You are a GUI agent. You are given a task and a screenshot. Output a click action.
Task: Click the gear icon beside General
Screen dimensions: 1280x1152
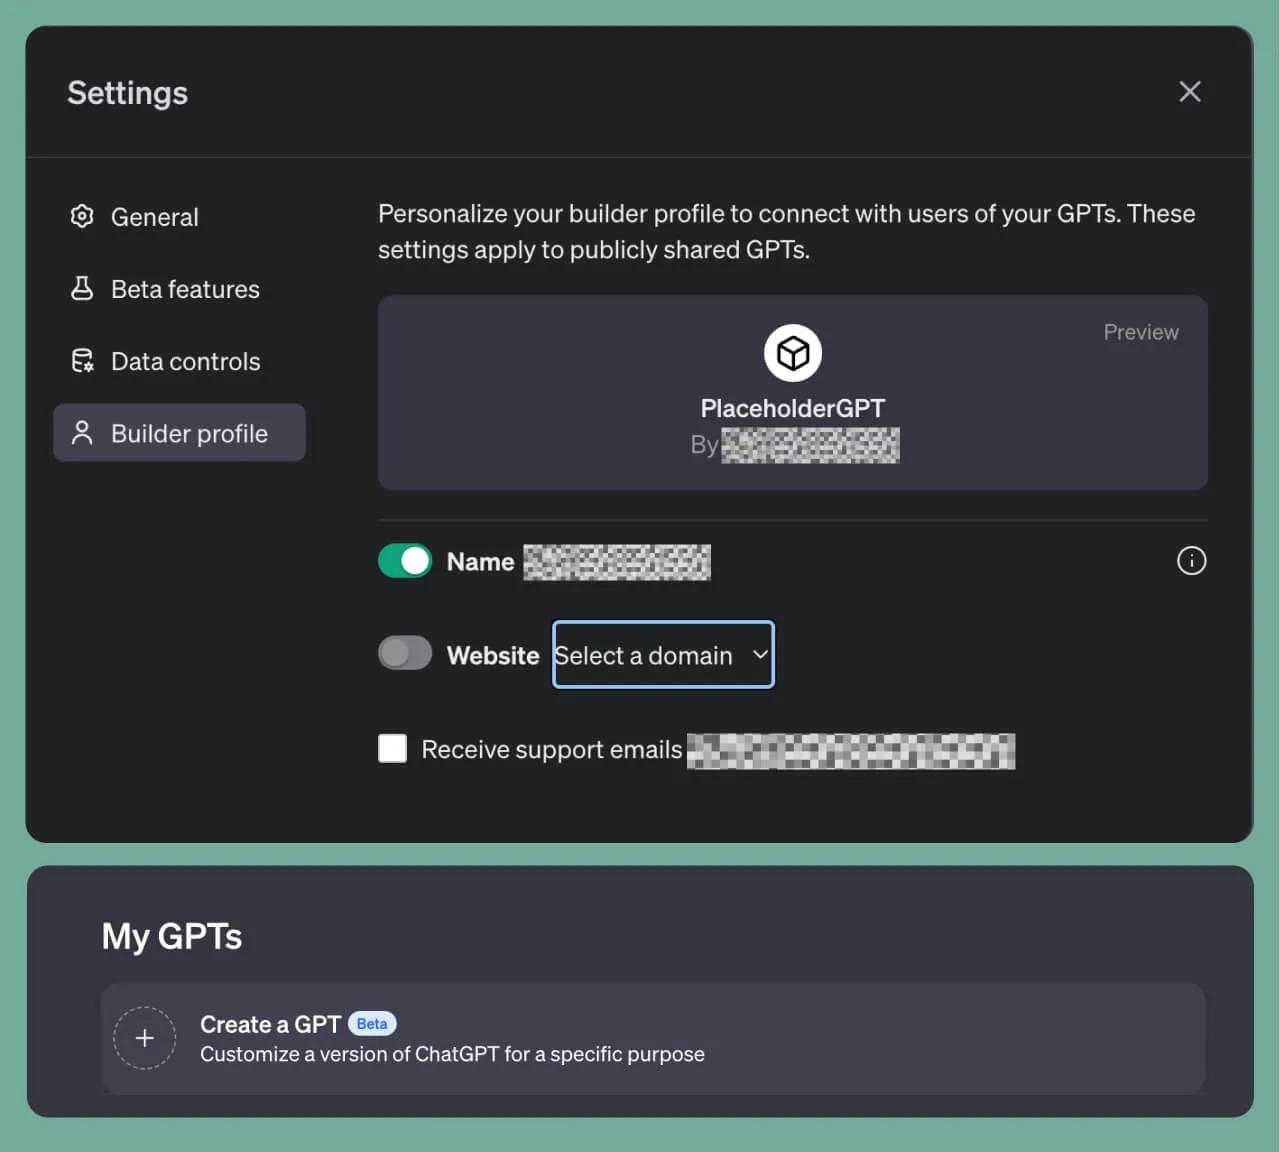point(82,216)
